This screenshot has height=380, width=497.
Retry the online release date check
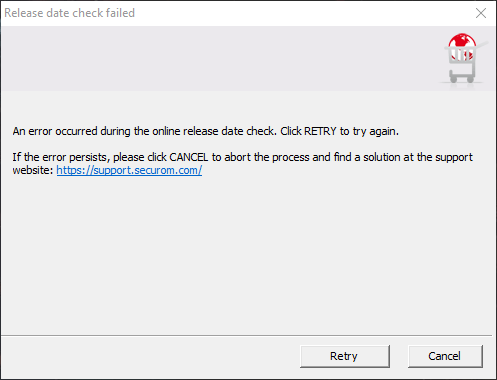pos(345,356)
